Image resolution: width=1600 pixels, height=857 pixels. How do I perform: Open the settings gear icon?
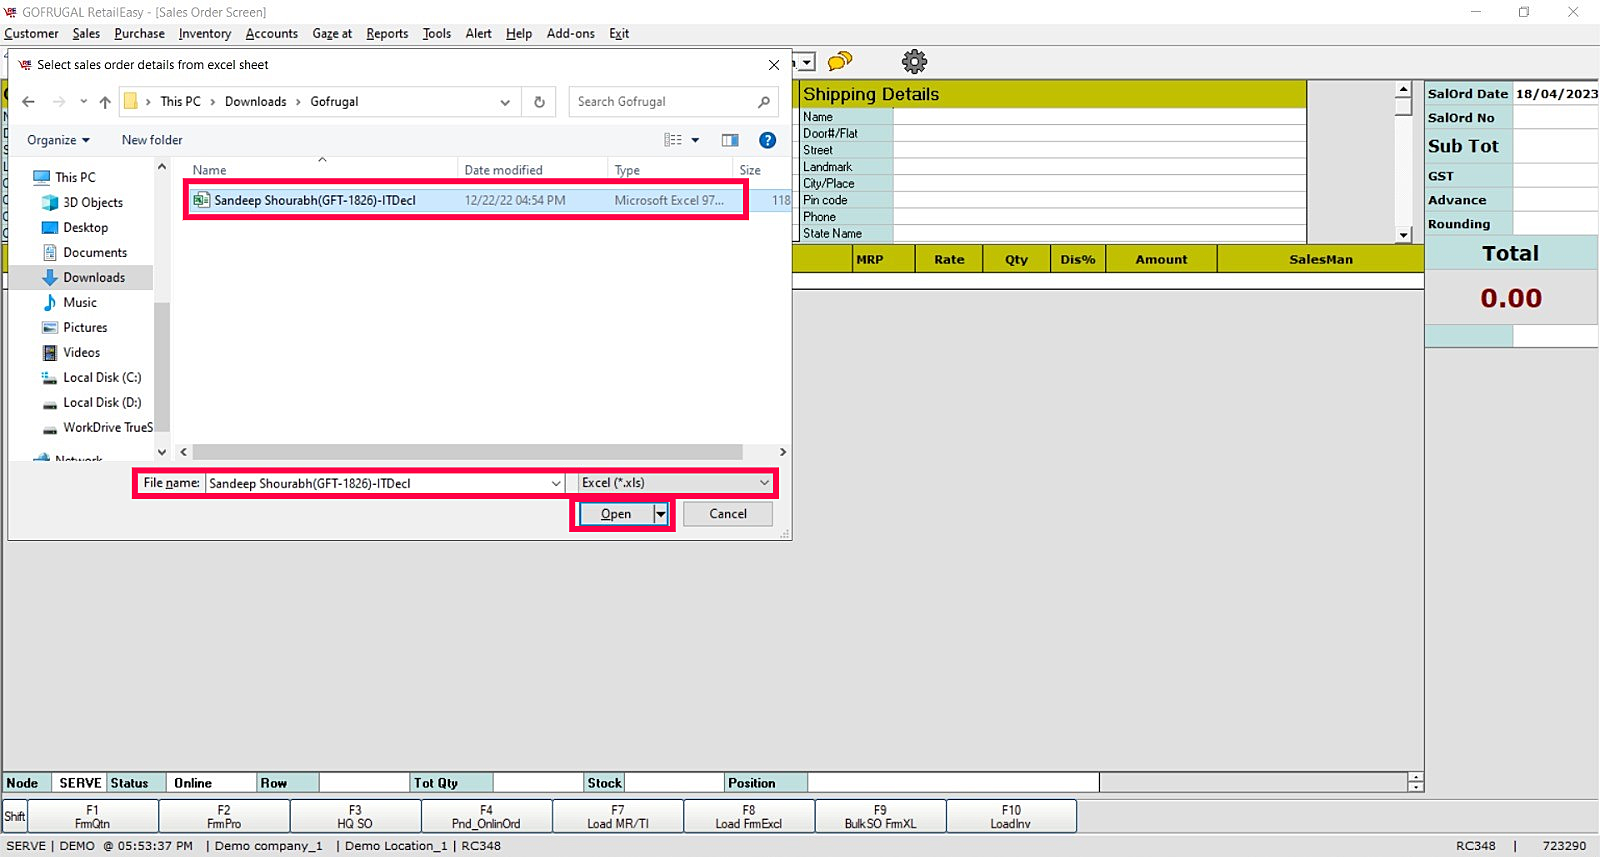(x=914, y=61)
